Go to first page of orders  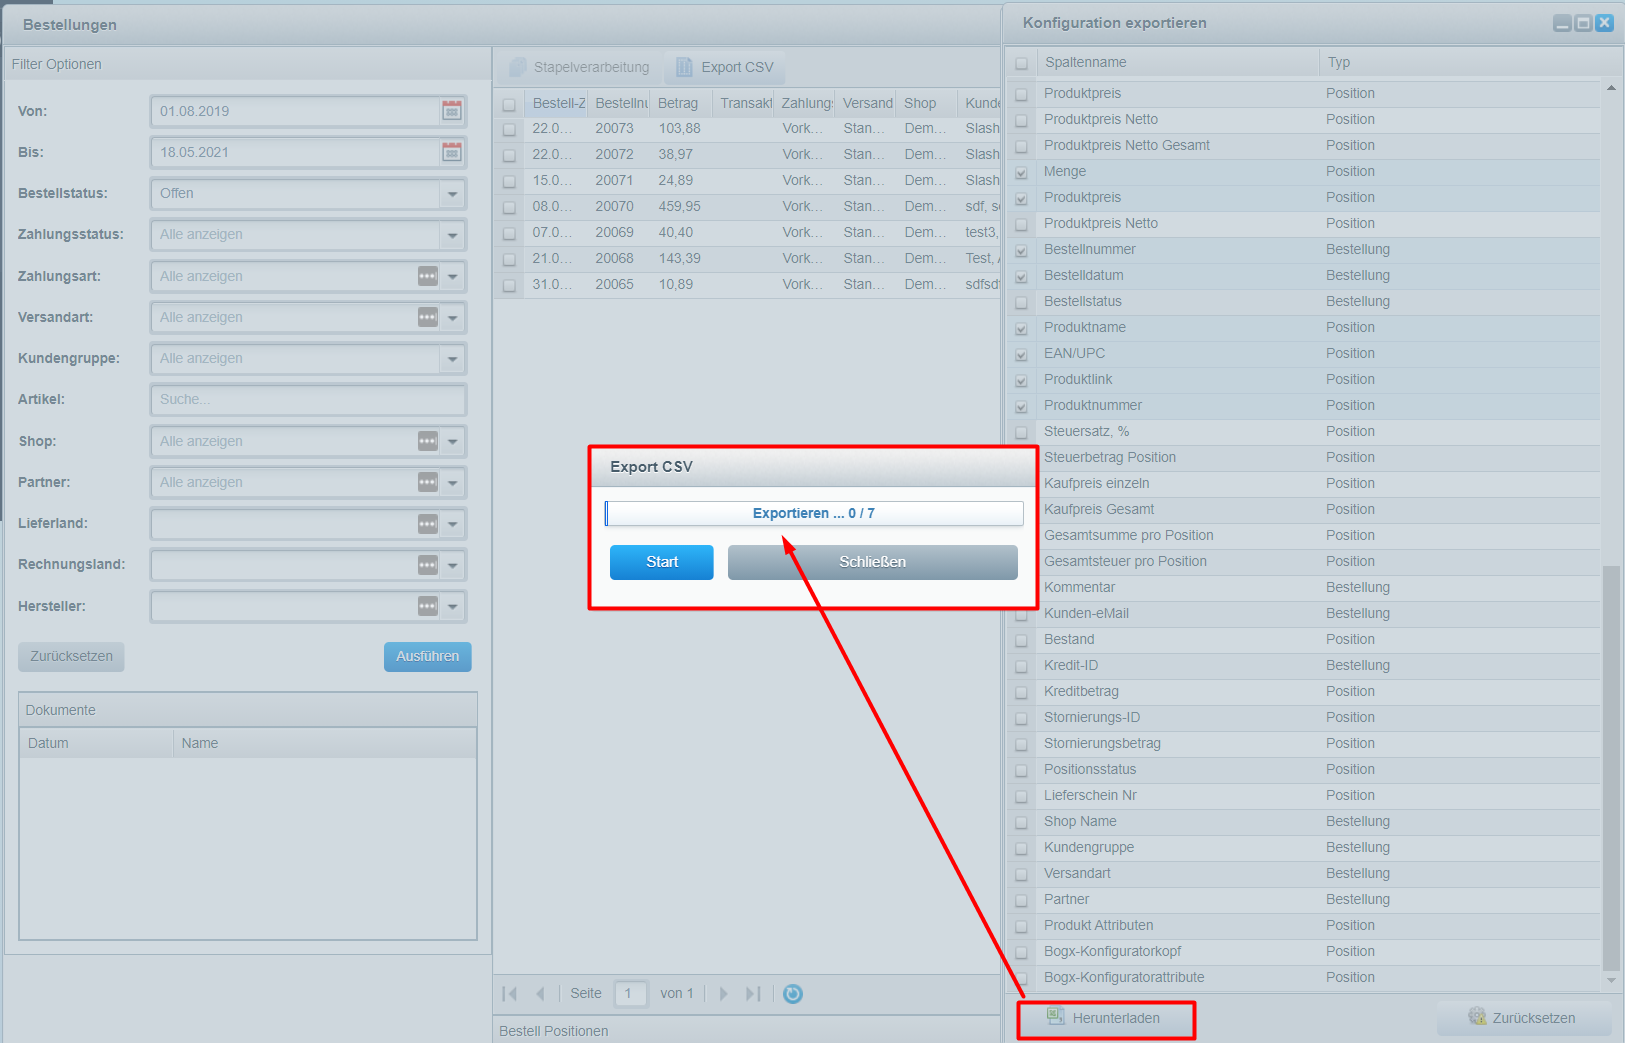point(510,993)
